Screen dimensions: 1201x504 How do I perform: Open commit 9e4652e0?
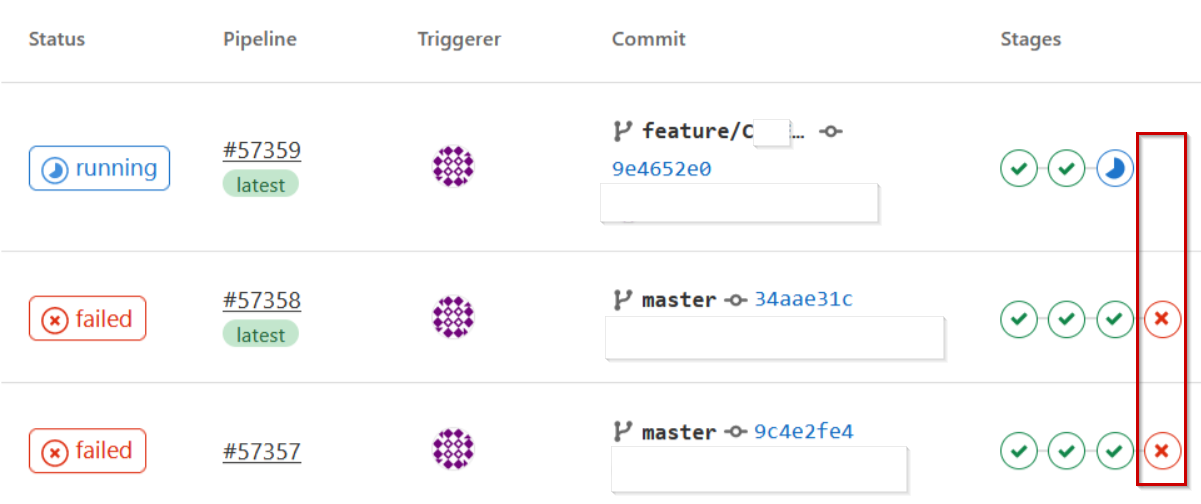(x=661, y=169)
